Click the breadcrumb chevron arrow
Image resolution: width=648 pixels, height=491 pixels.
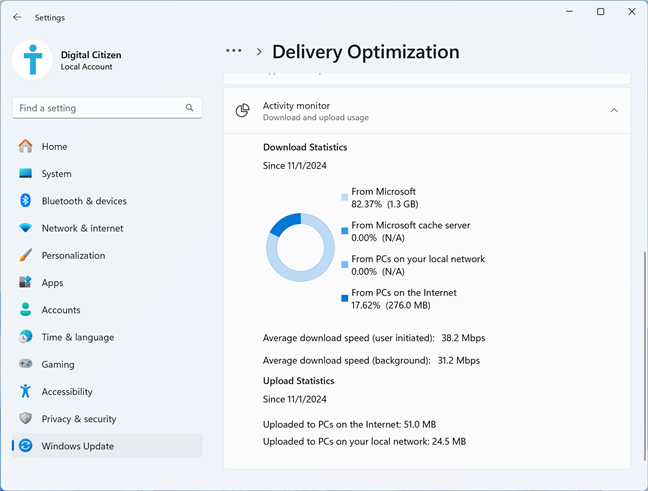tap(259, 52)
